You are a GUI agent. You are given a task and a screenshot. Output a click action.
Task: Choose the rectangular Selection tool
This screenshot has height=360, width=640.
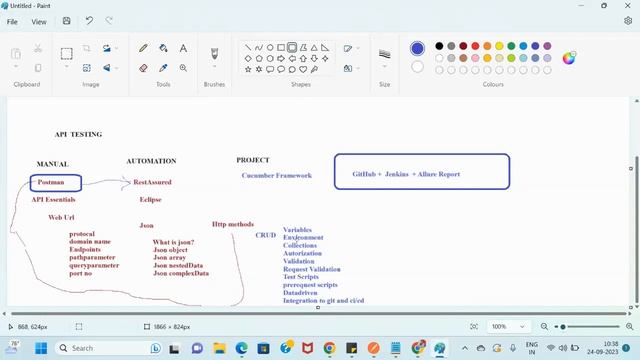(x=67, y=53)
